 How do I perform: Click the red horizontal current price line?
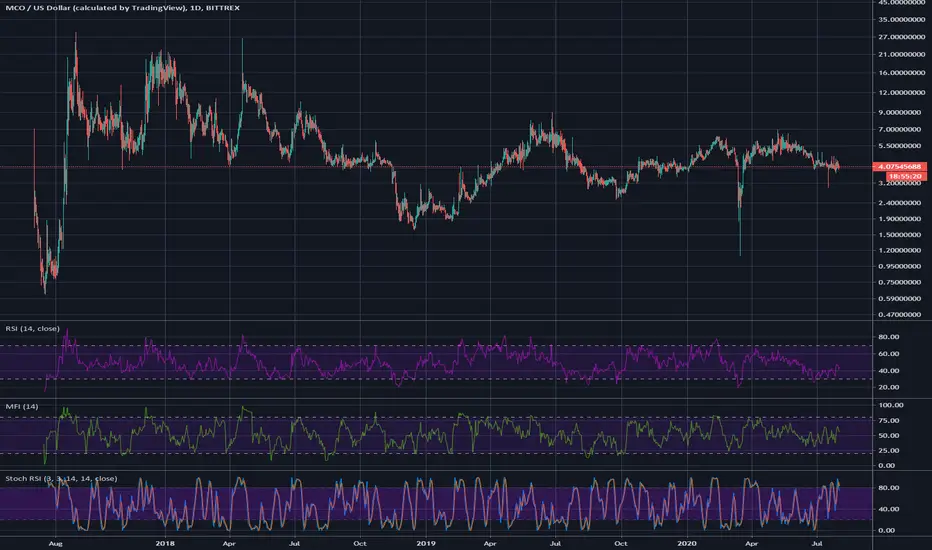(x=436, y=167)
